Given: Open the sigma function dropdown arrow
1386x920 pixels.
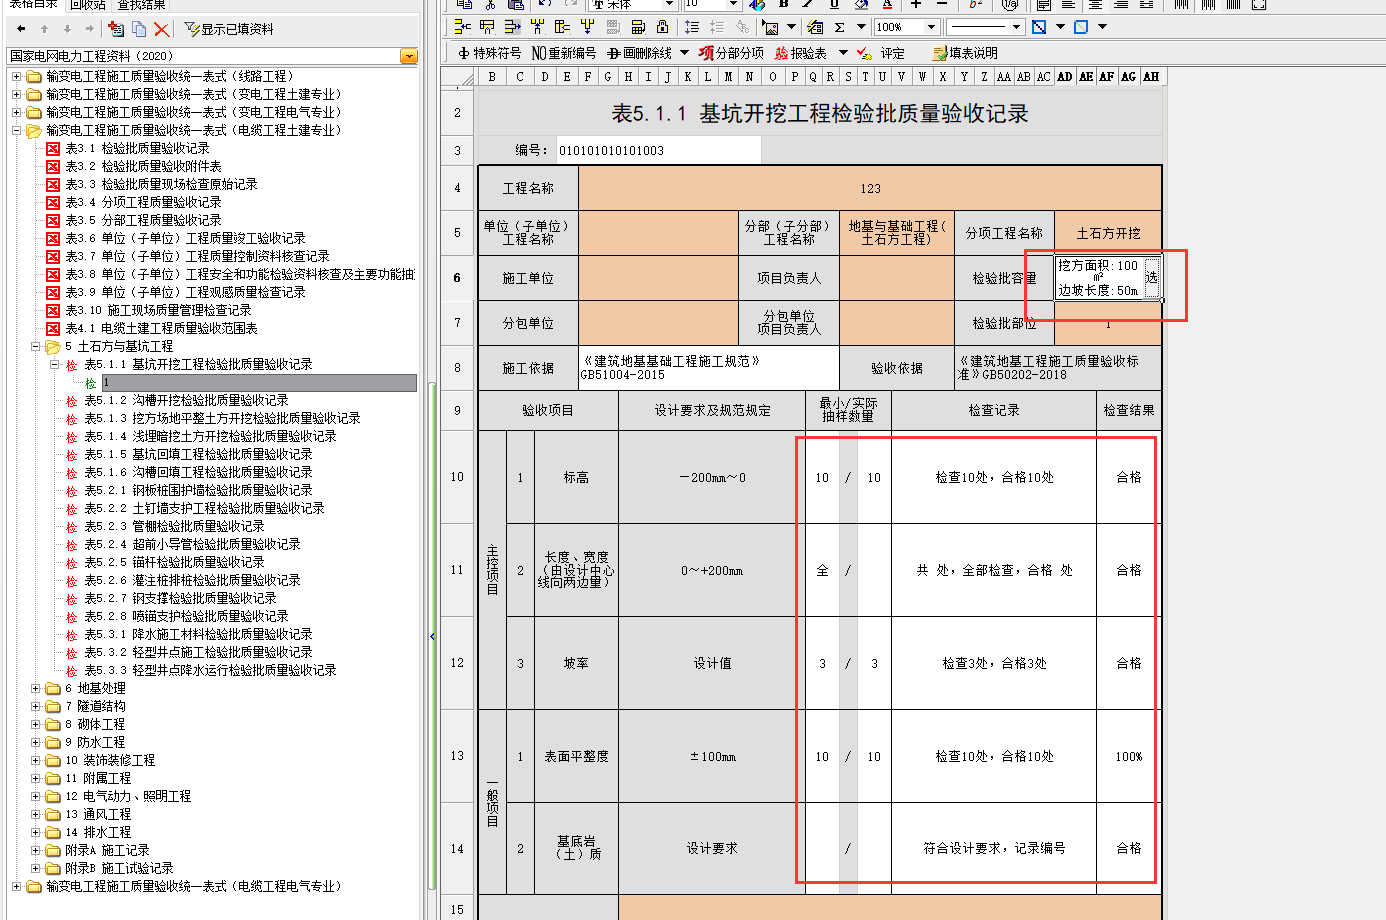Looking at the screenshot, I should point(860,27).
